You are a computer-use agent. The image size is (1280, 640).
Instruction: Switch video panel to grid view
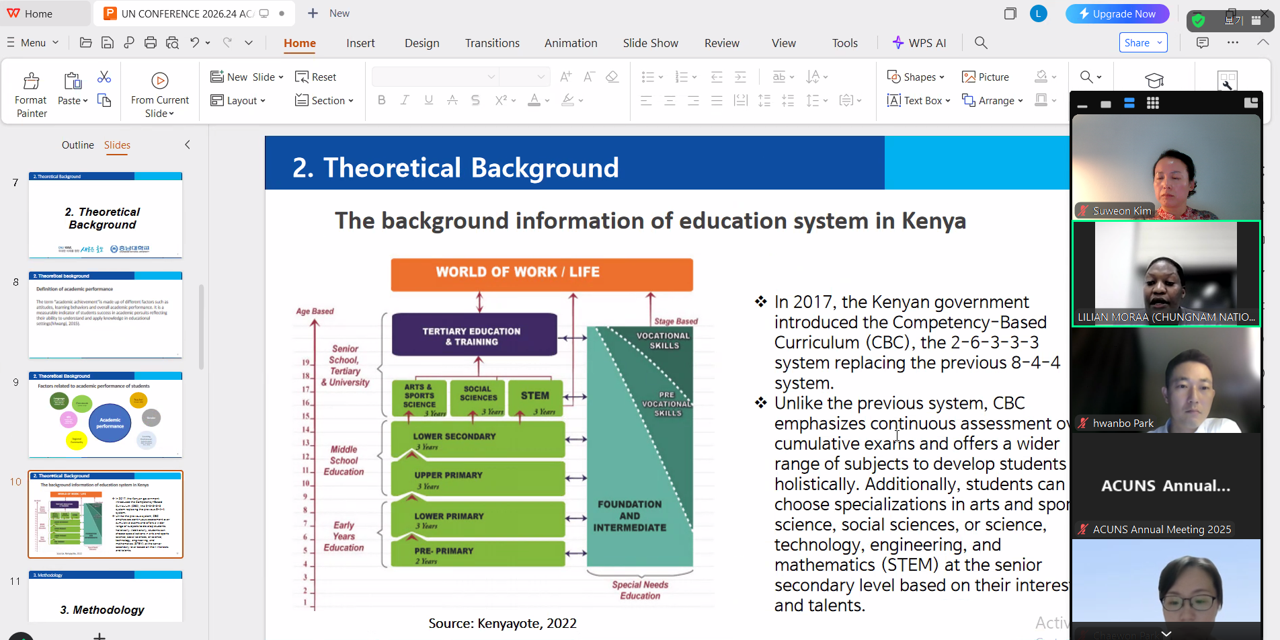[x=1152, y=103]
